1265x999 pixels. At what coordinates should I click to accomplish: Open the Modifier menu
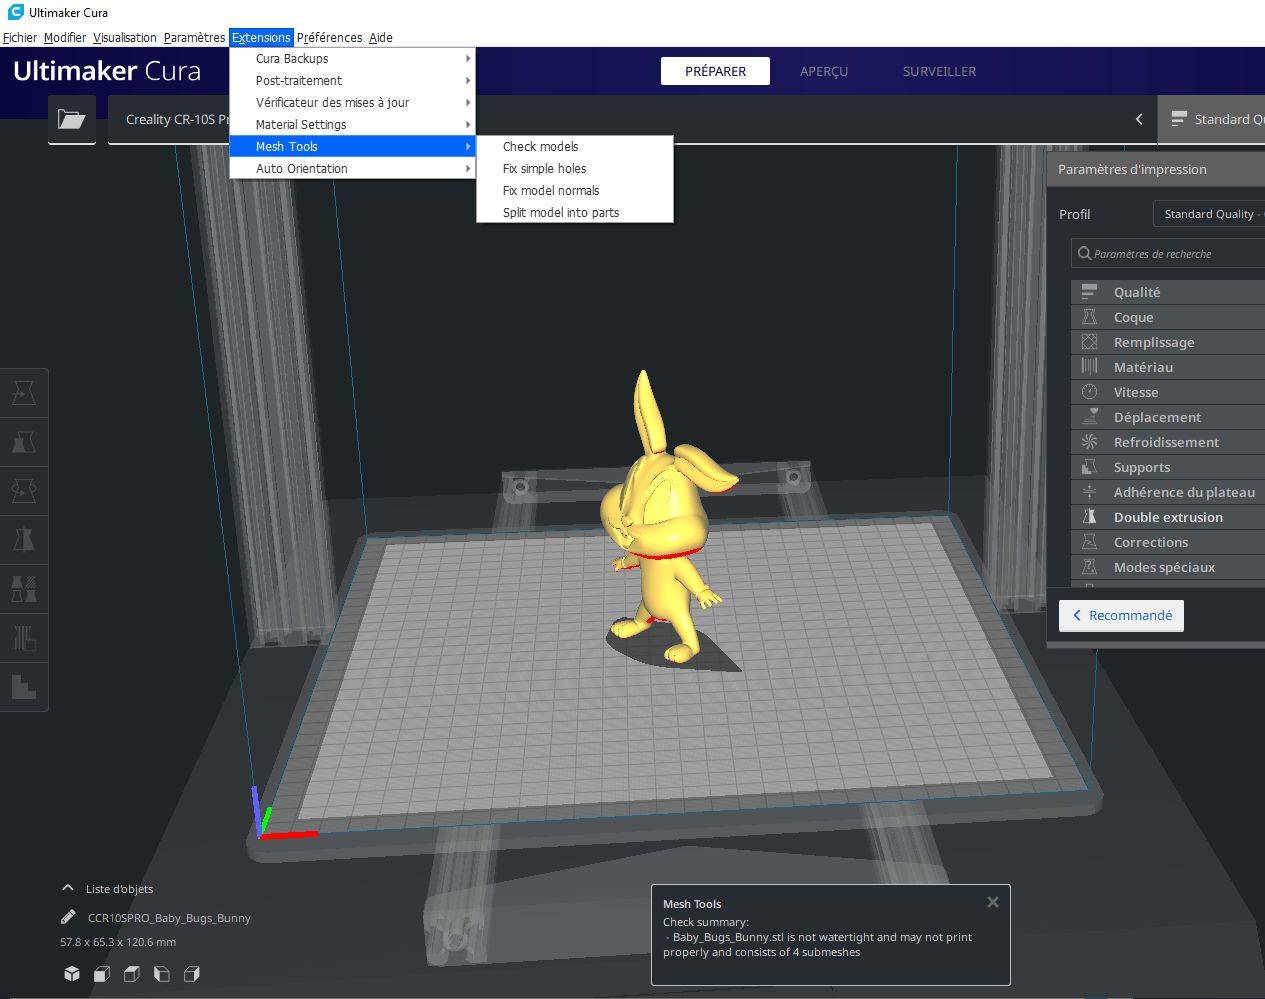(65, 38)
